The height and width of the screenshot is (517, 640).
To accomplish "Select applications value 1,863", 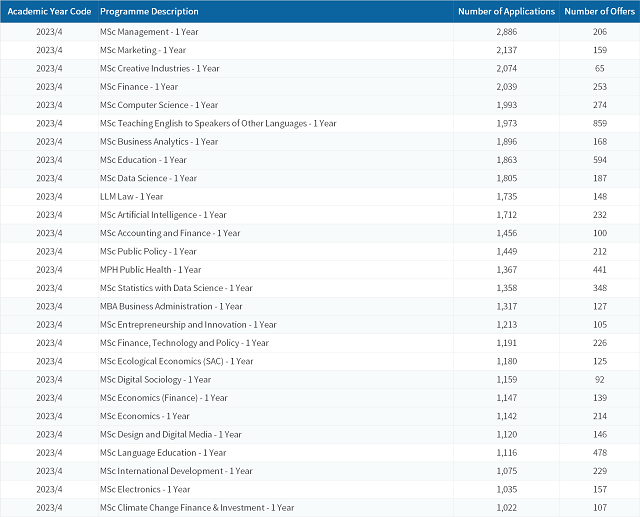I will (x=507, y=160).
